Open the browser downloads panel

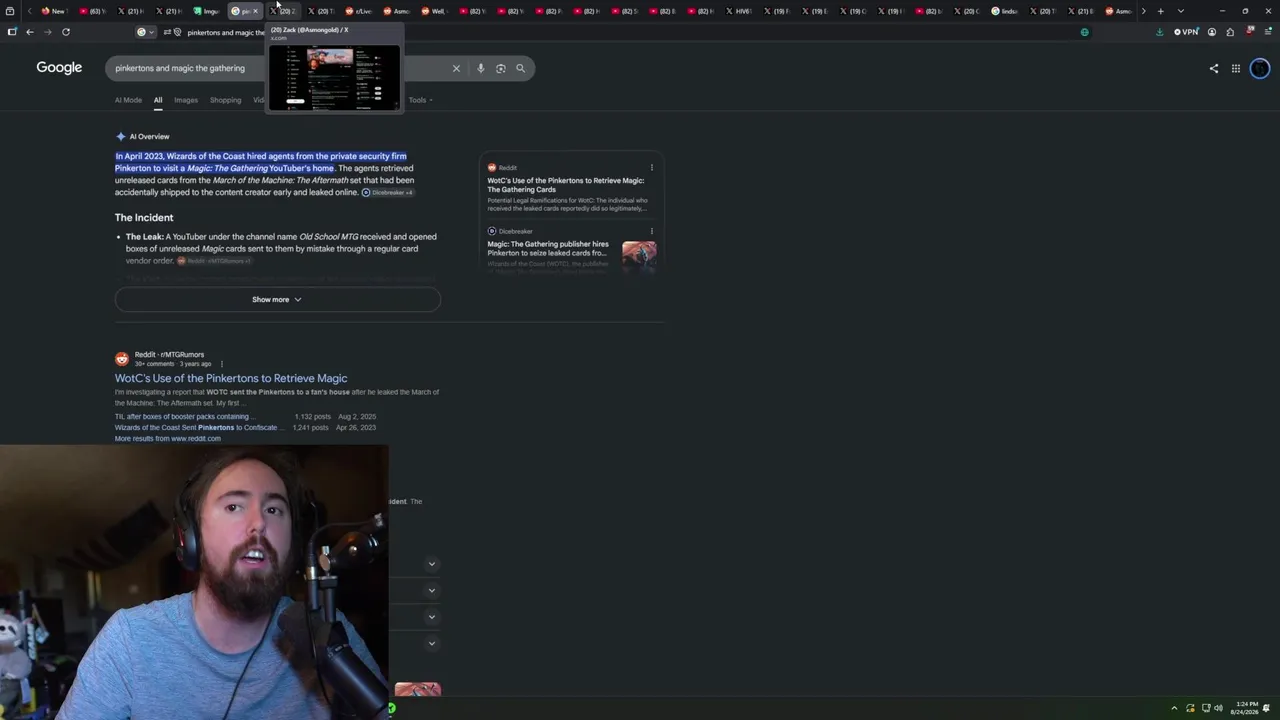[x=1160, y=32]
